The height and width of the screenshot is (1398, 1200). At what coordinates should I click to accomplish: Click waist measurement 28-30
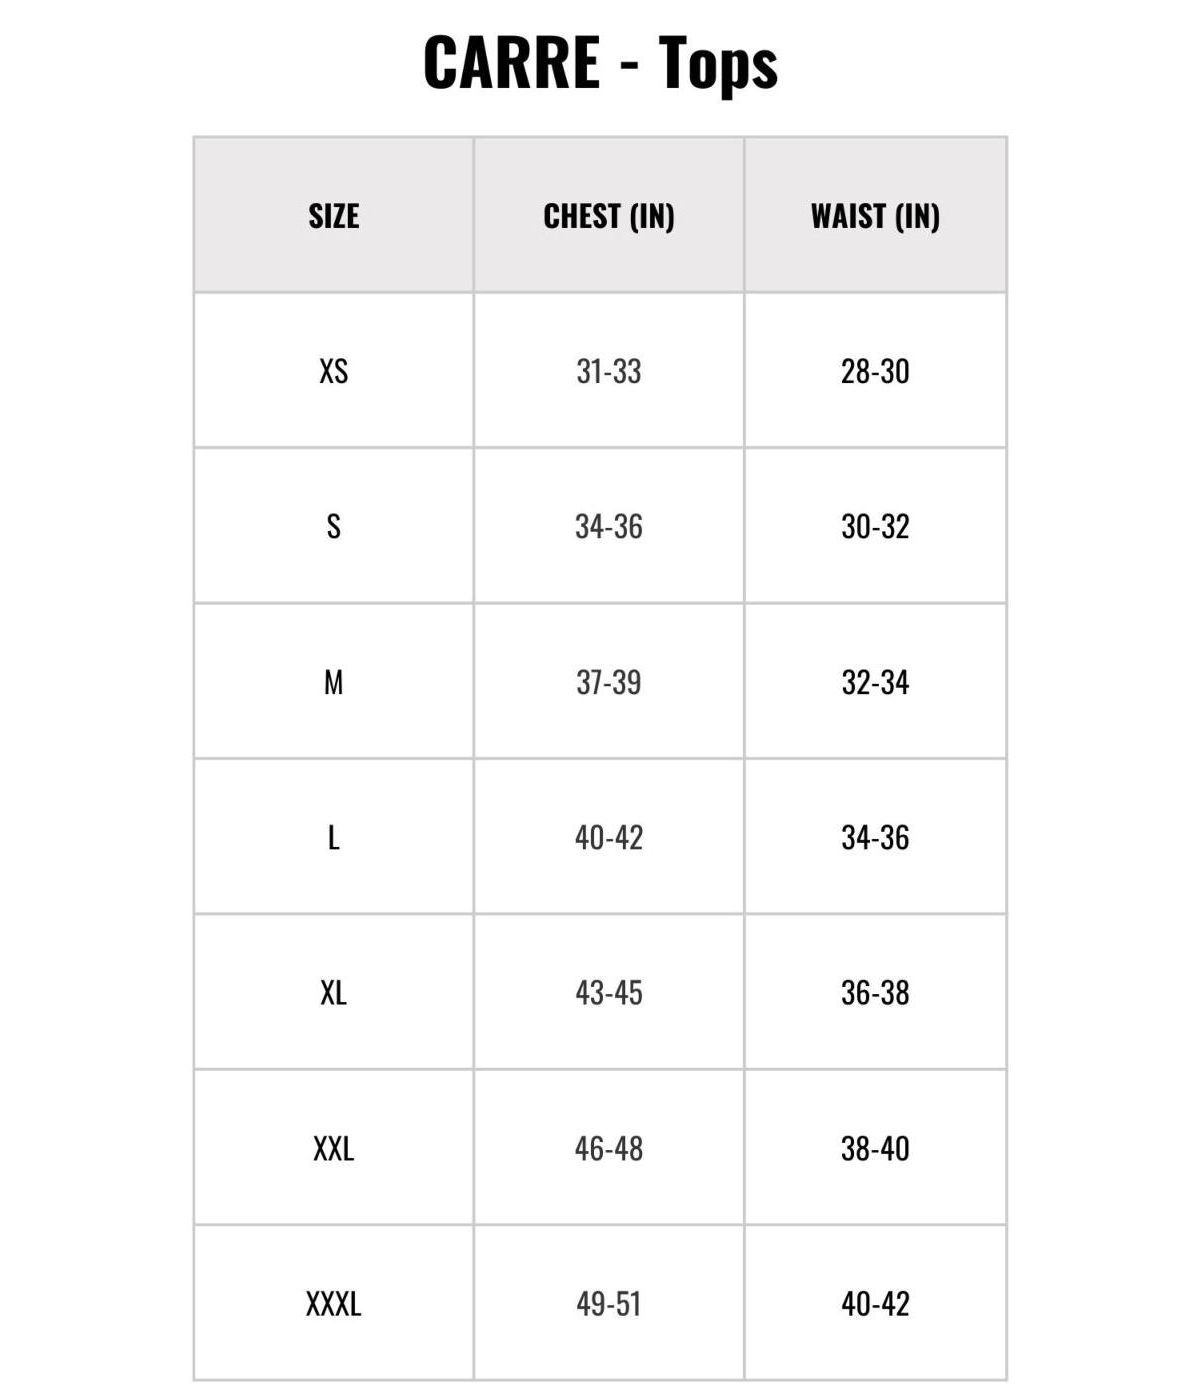pos(875,371)
